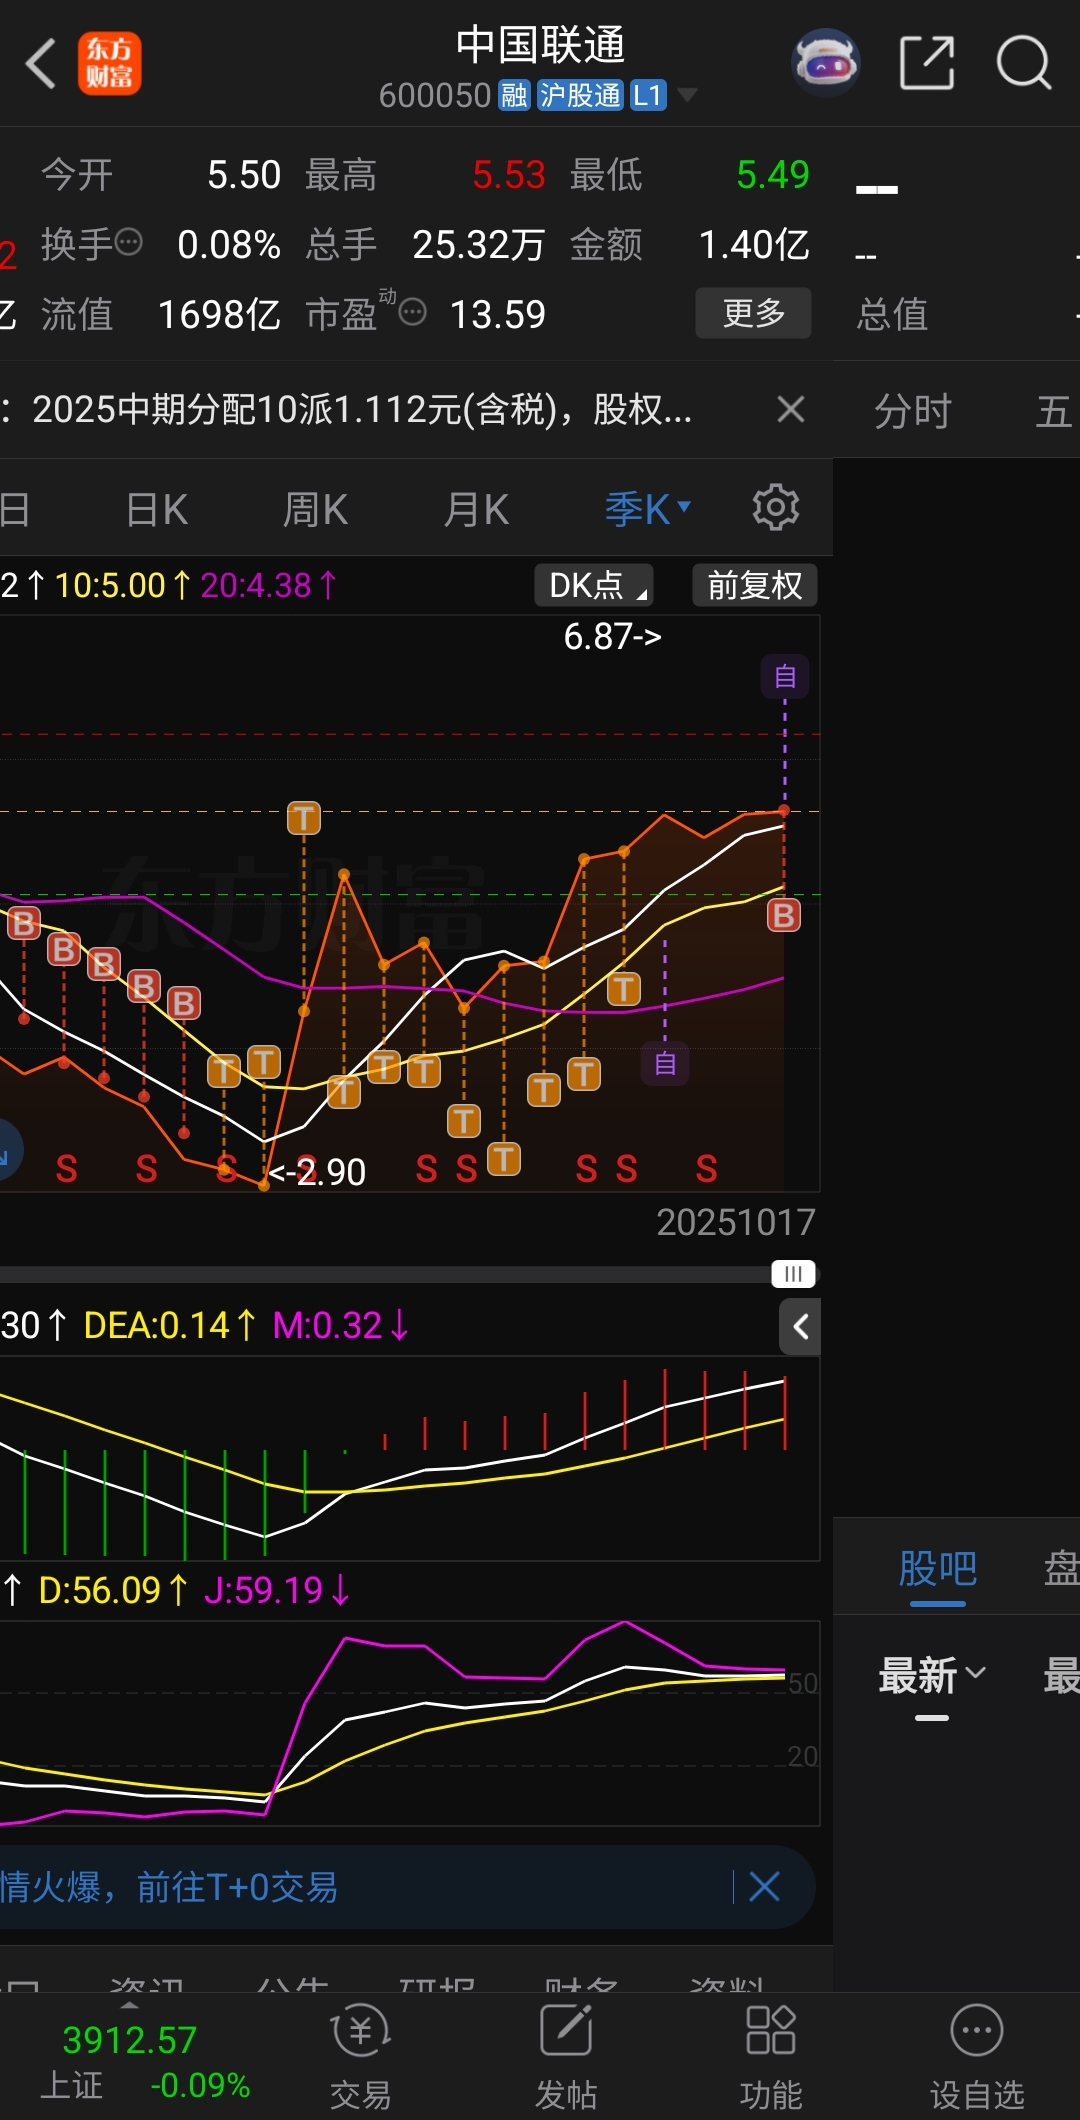Close the T+0 trading promo banner
Image resolution: width=1080 pixels, height=2120 pixels.
pos(765,1887)
